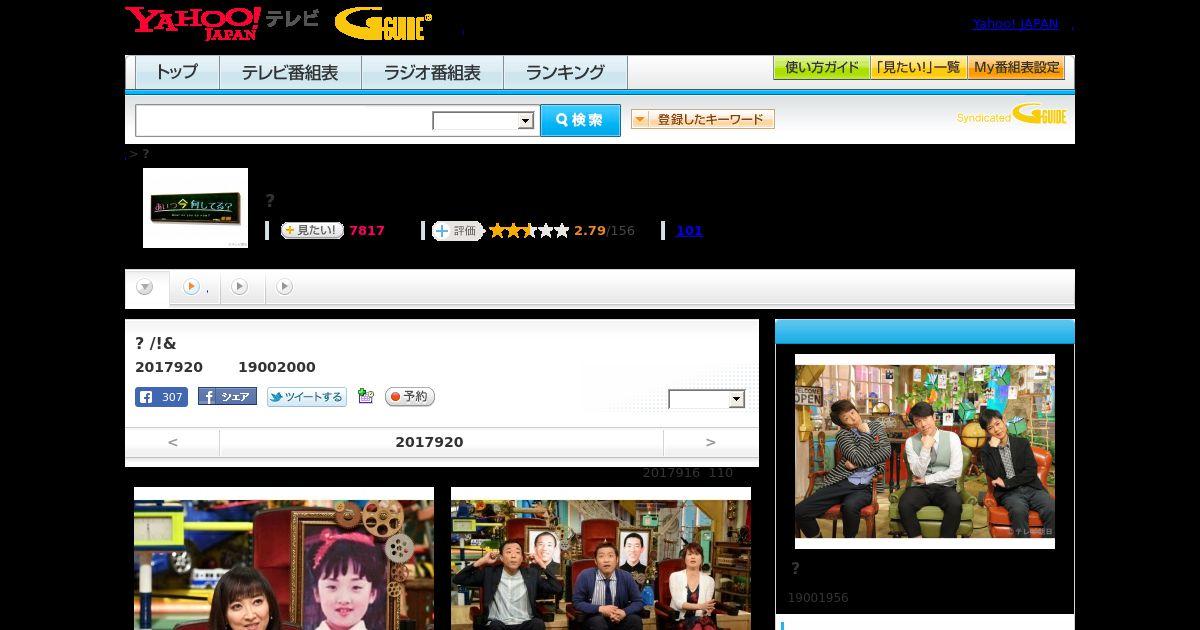Click the 2.79 rating score text

[590, 231]
